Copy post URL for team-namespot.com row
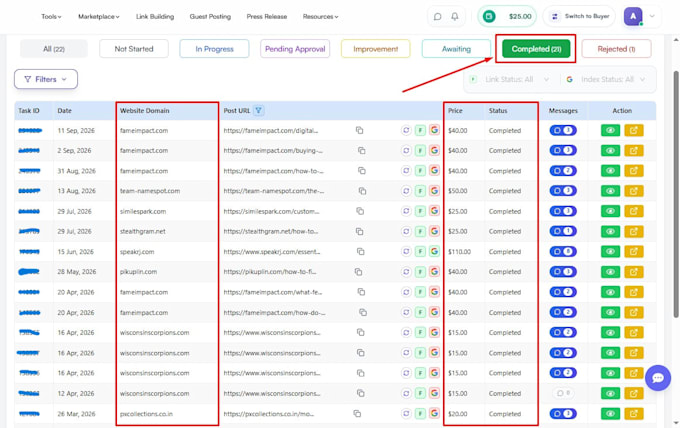This screenshot has width=680, height=428. 363,191
